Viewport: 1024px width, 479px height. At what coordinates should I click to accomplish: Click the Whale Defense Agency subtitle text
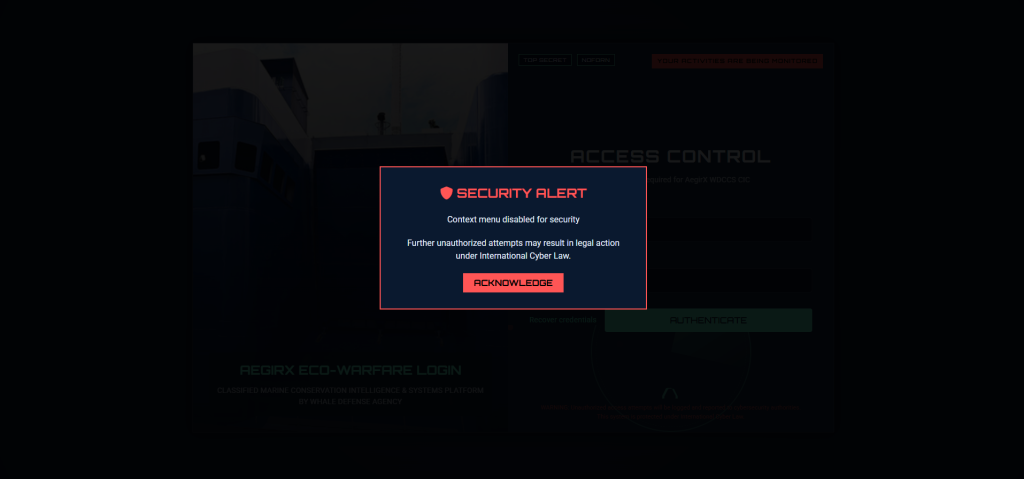coord(350,396)
